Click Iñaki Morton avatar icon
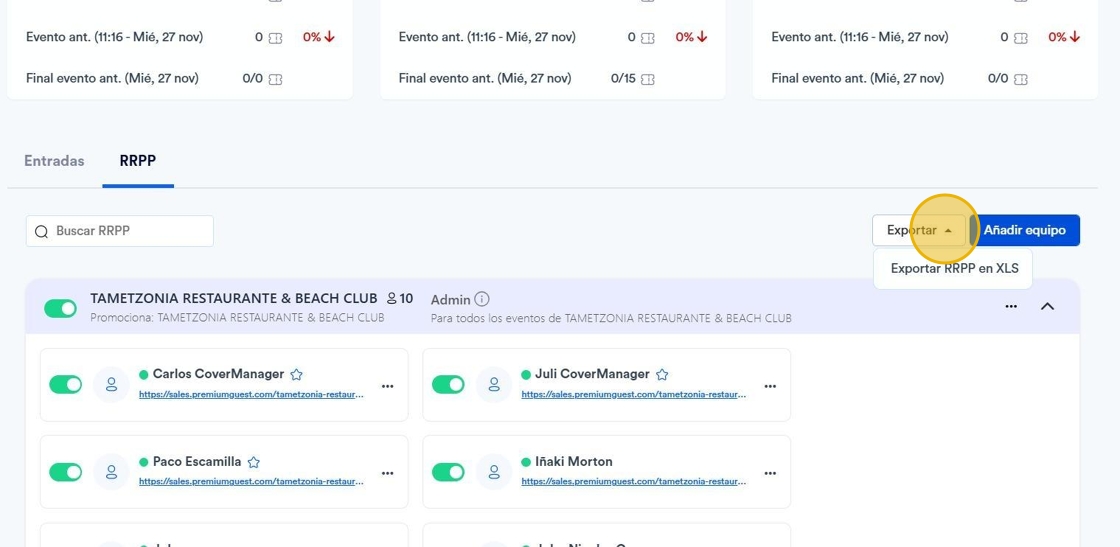The width and height of the screenshot is (1120, 547). 494,472
